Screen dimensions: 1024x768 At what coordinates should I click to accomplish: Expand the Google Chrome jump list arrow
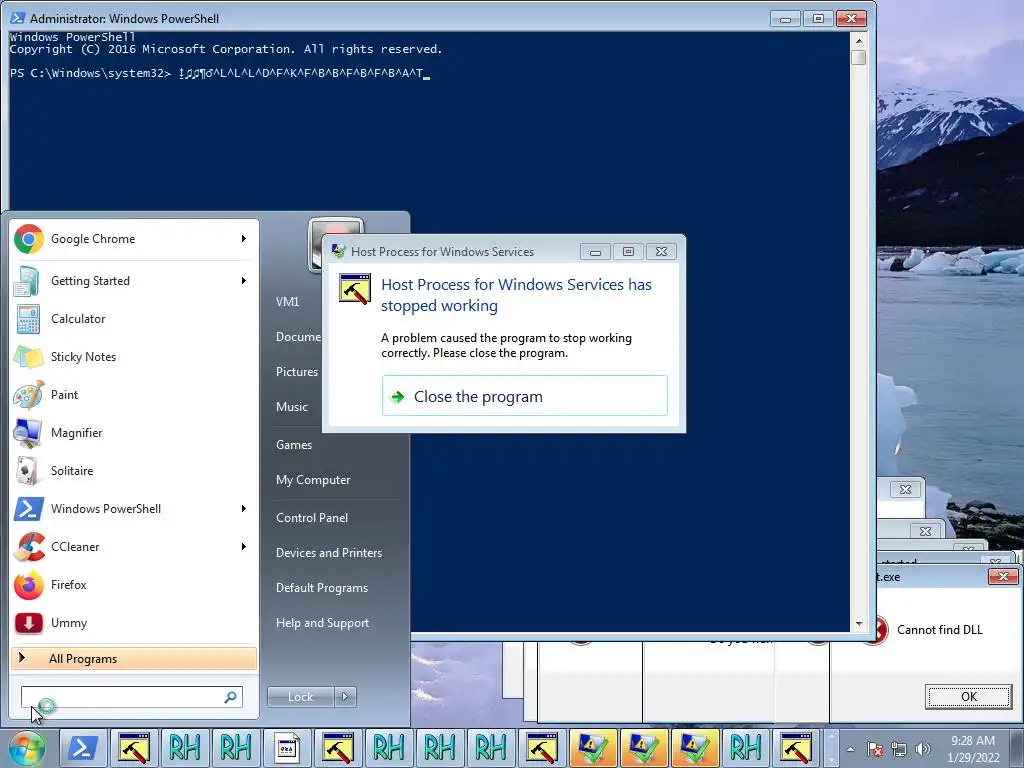(x=244, y=239)
